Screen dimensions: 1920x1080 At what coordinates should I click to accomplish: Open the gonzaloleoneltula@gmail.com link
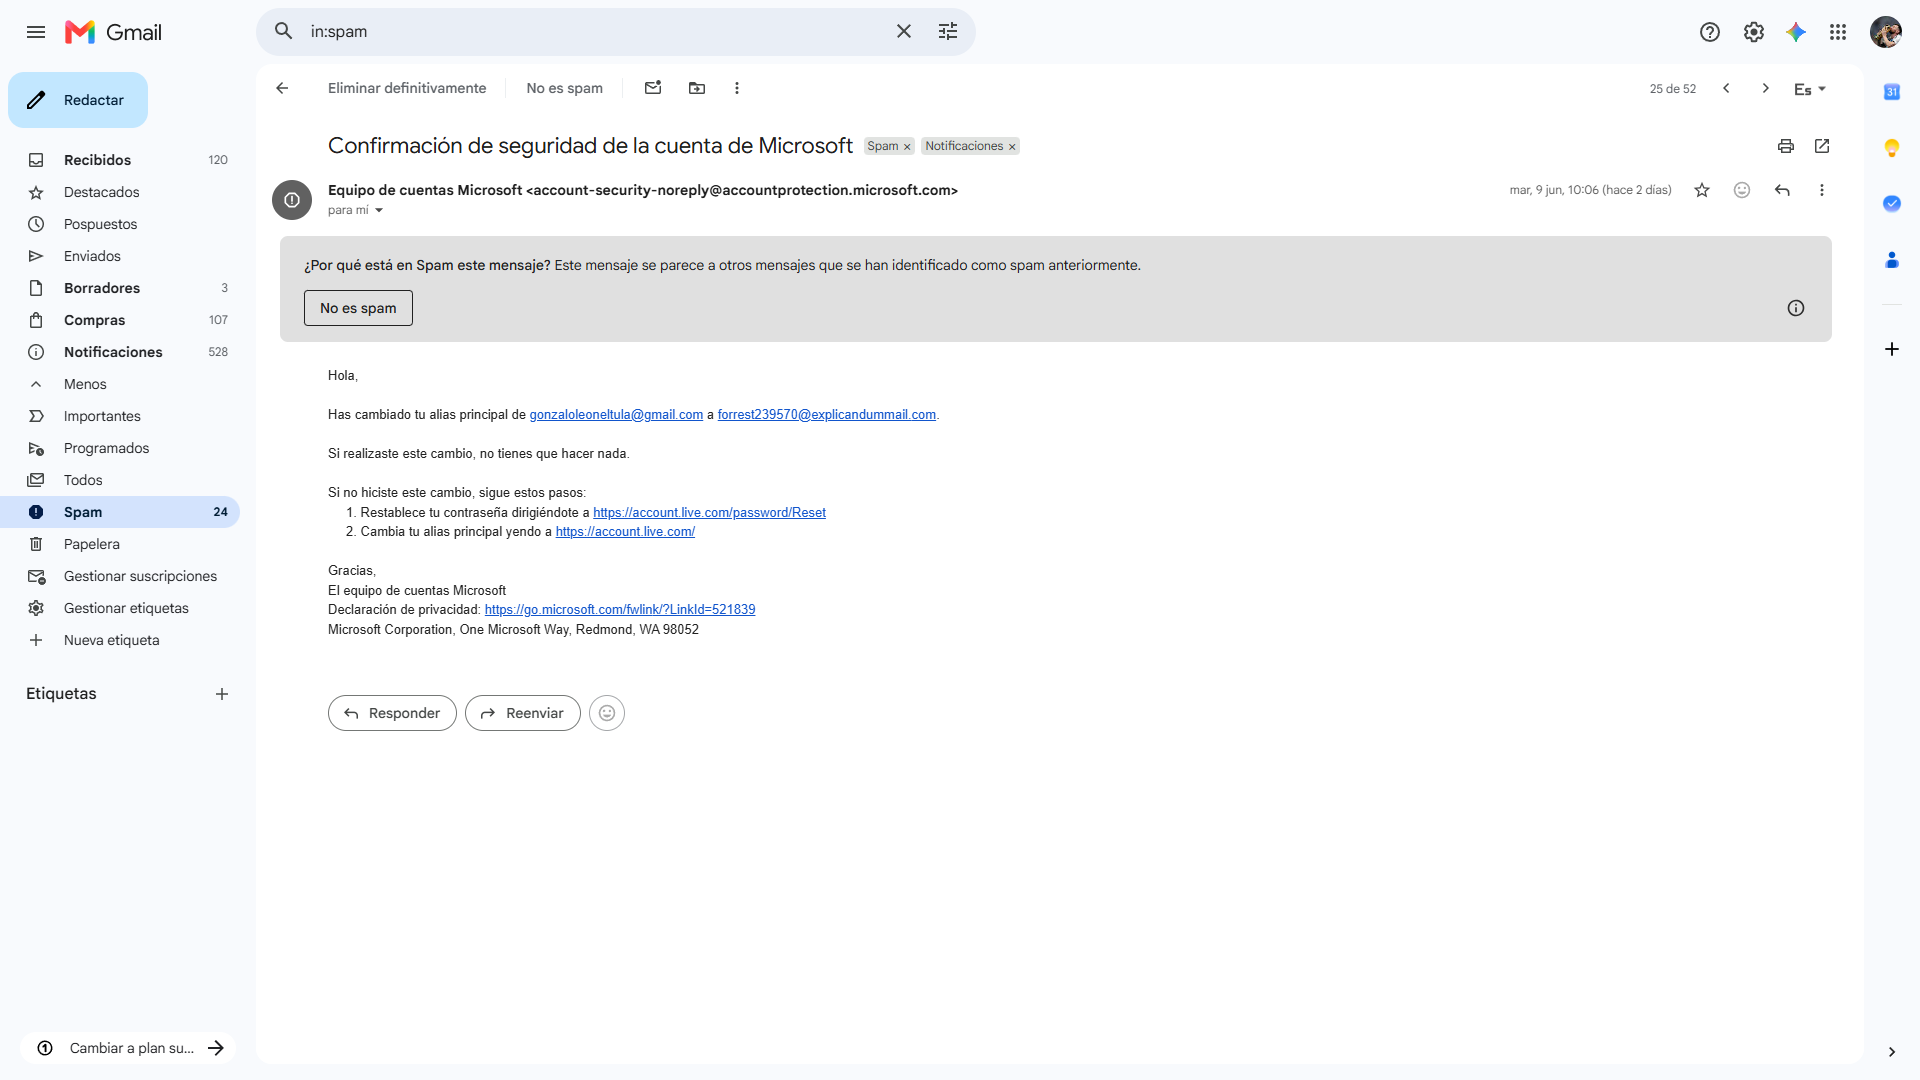[616, 415]
